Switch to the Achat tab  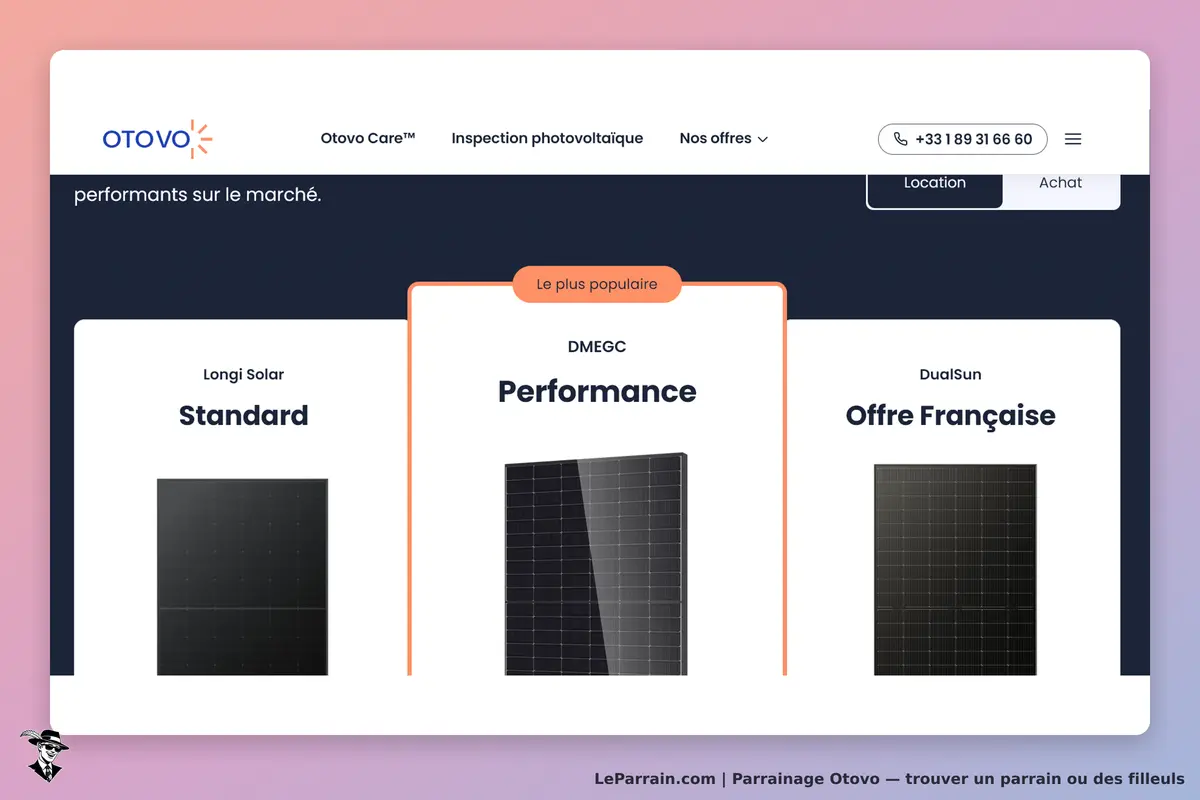point(1060,188)
